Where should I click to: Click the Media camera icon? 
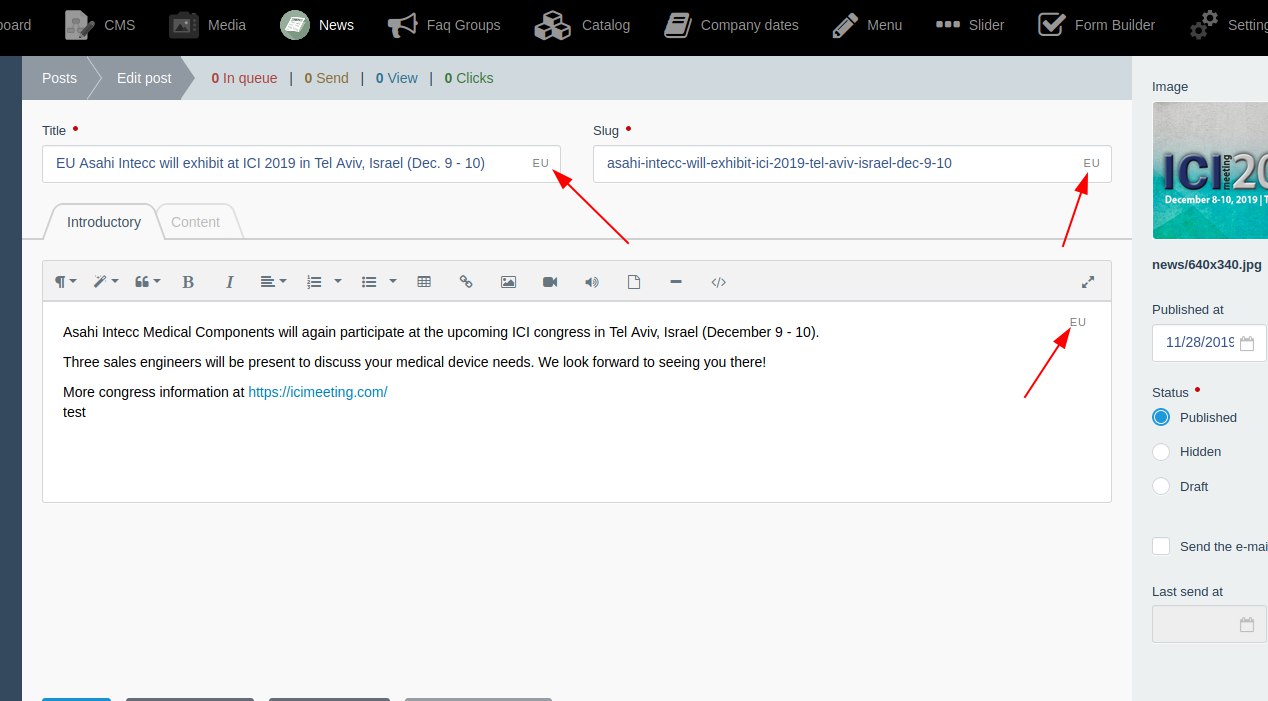tap(183, 25)
